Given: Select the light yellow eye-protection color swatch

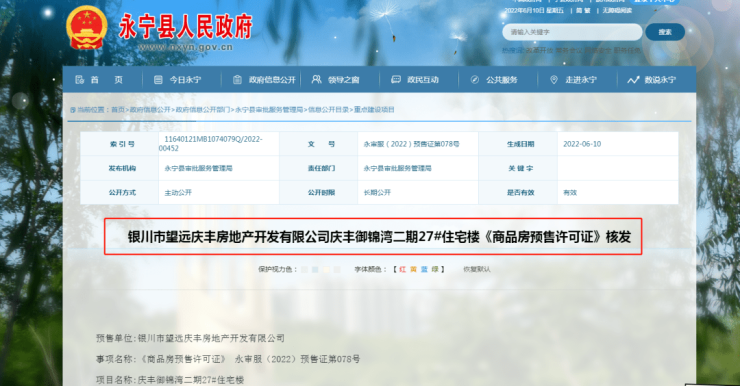Looking at the screenshot, I should click(326, 269).
